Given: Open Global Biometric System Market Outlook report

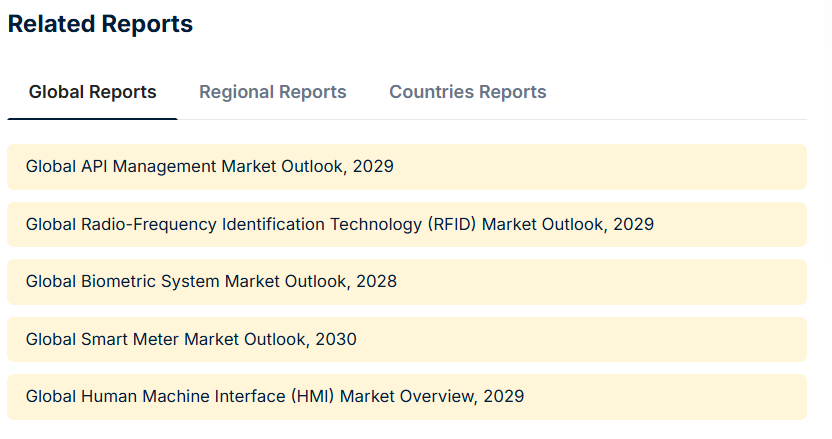Looking at the screenshot, I should (407, 282).
